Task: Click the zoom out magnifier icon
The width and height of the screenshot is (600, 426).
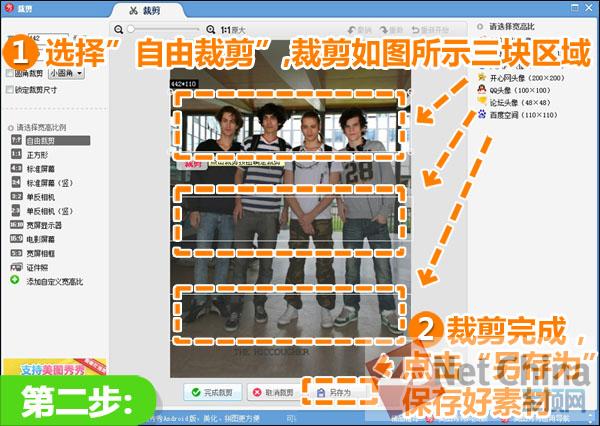Action: [119, 29]
